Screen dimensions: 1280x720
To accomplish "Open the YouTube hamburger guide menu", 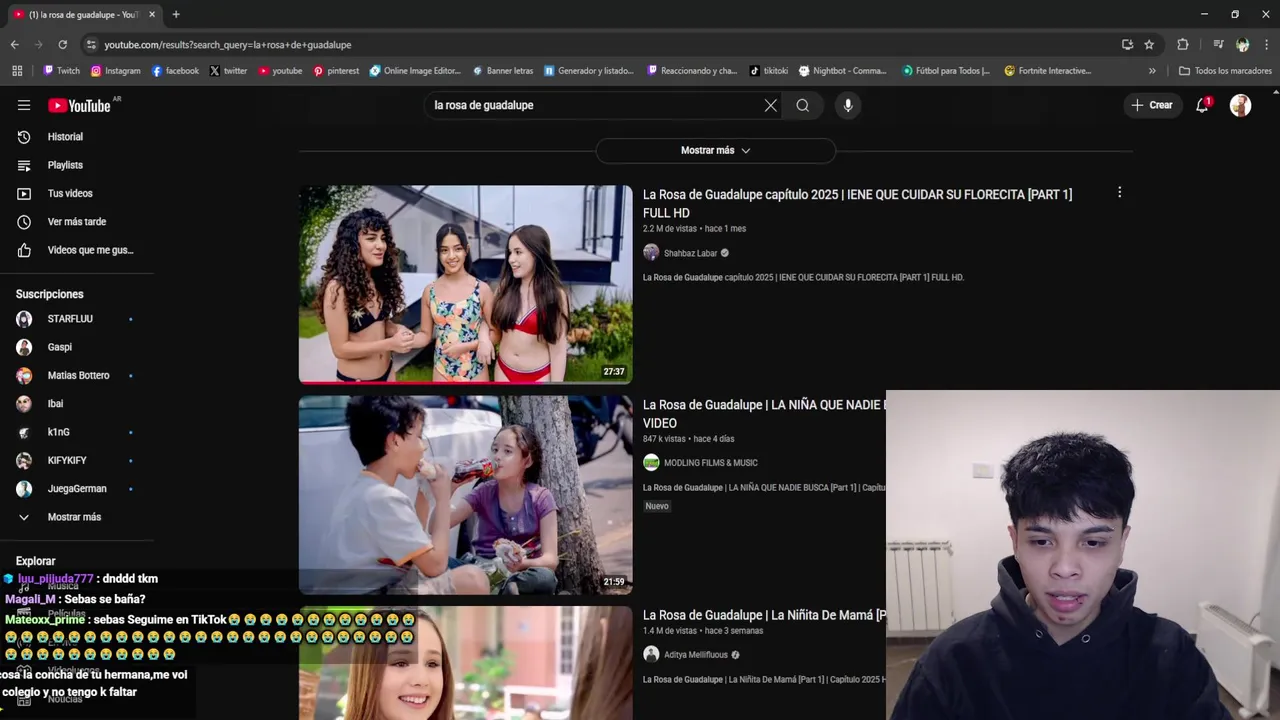I will [24, 105].
